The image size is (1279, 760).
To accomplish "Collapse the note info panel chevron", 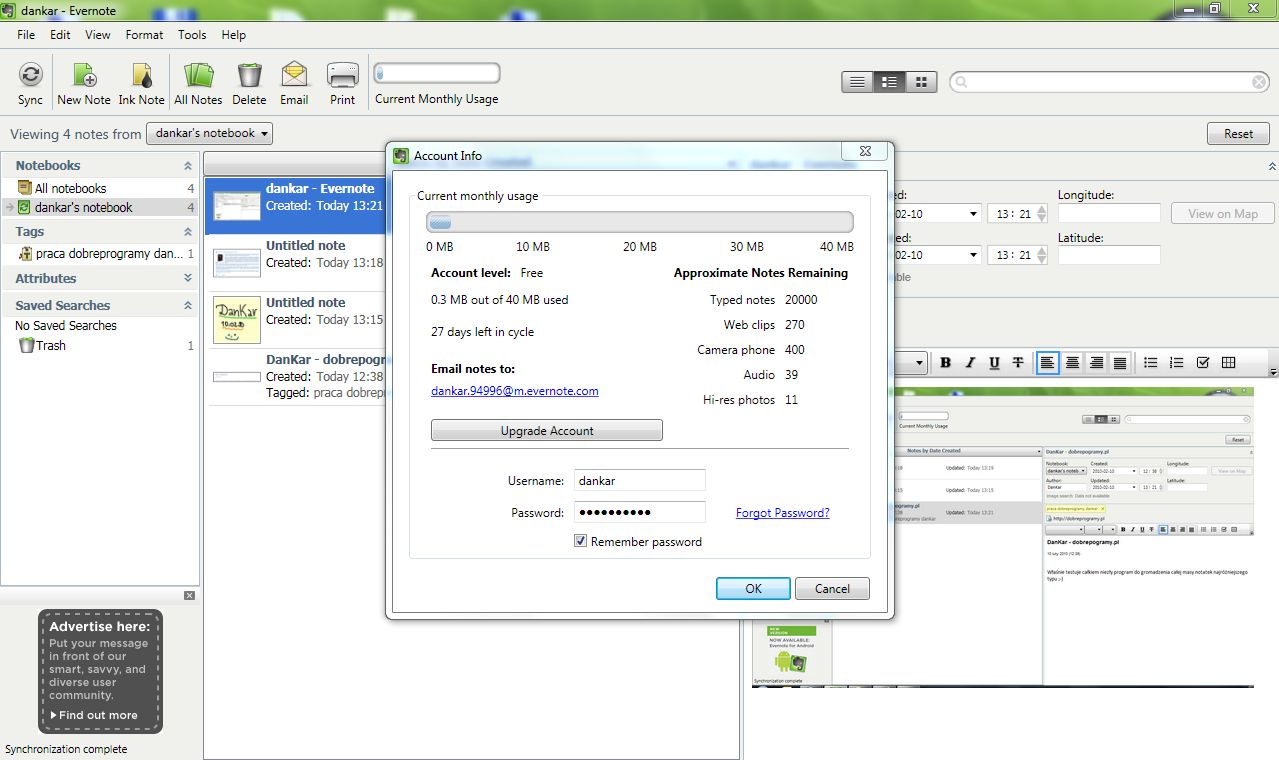I will coord(1272,166).
